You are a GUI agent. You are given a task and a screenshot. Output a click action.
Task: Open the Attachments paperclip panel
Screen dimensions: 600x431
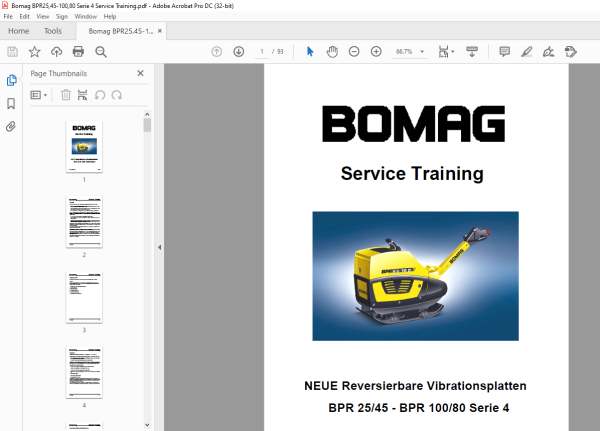11,126
